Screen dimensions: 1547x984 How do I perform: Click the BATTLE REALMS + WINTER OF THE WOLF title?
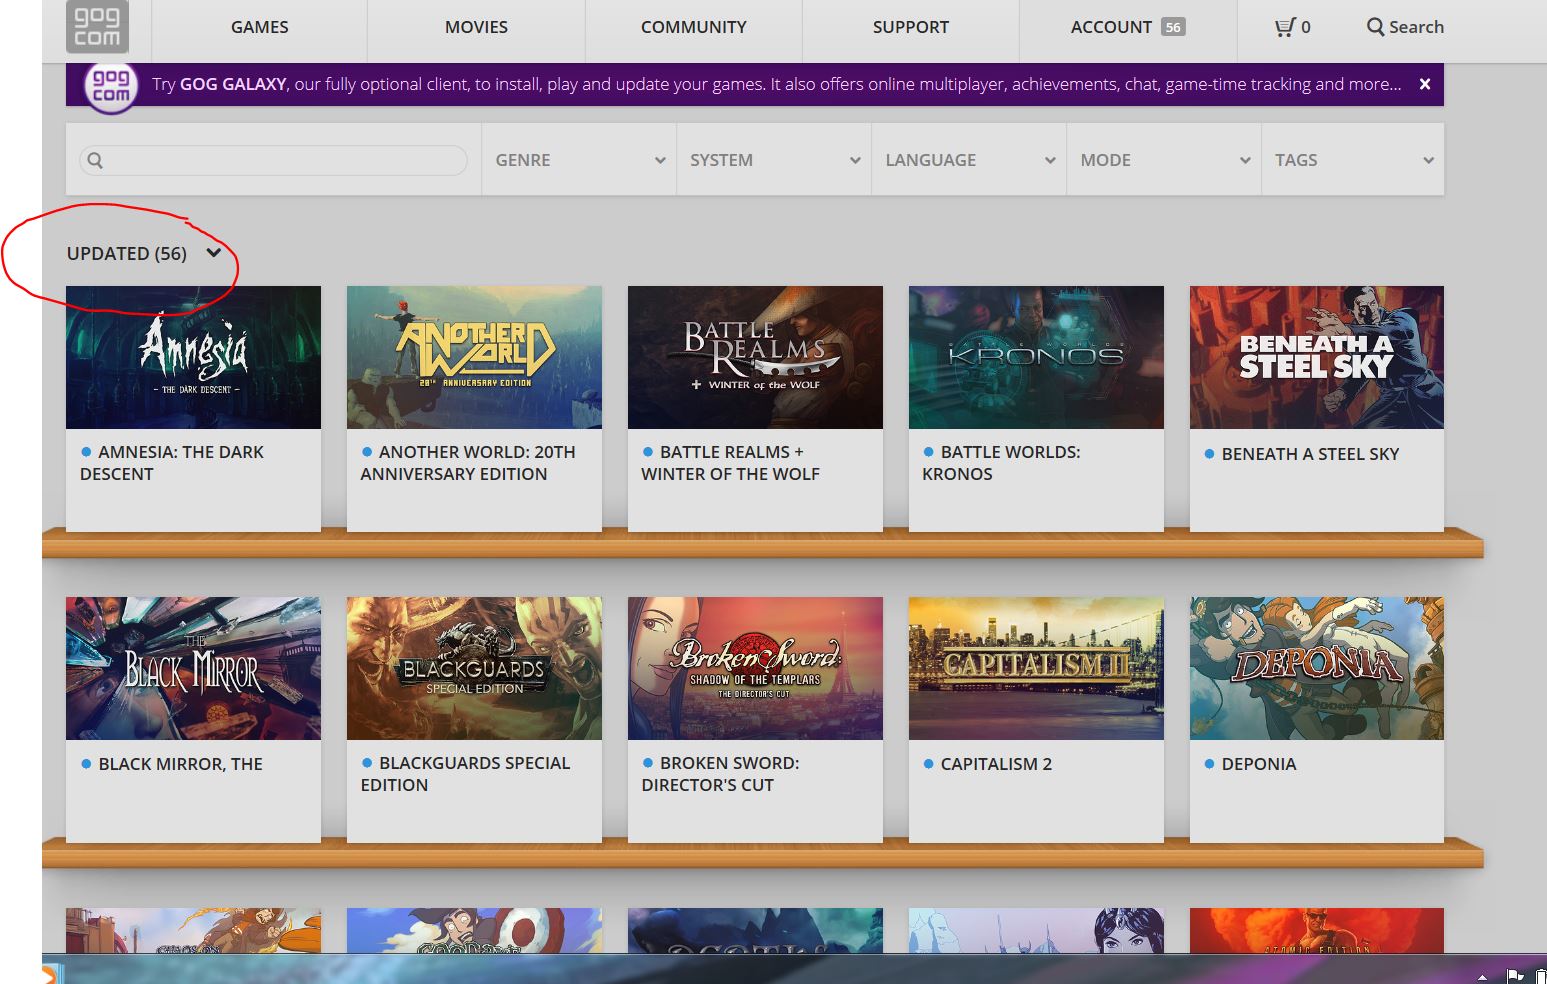730,463
